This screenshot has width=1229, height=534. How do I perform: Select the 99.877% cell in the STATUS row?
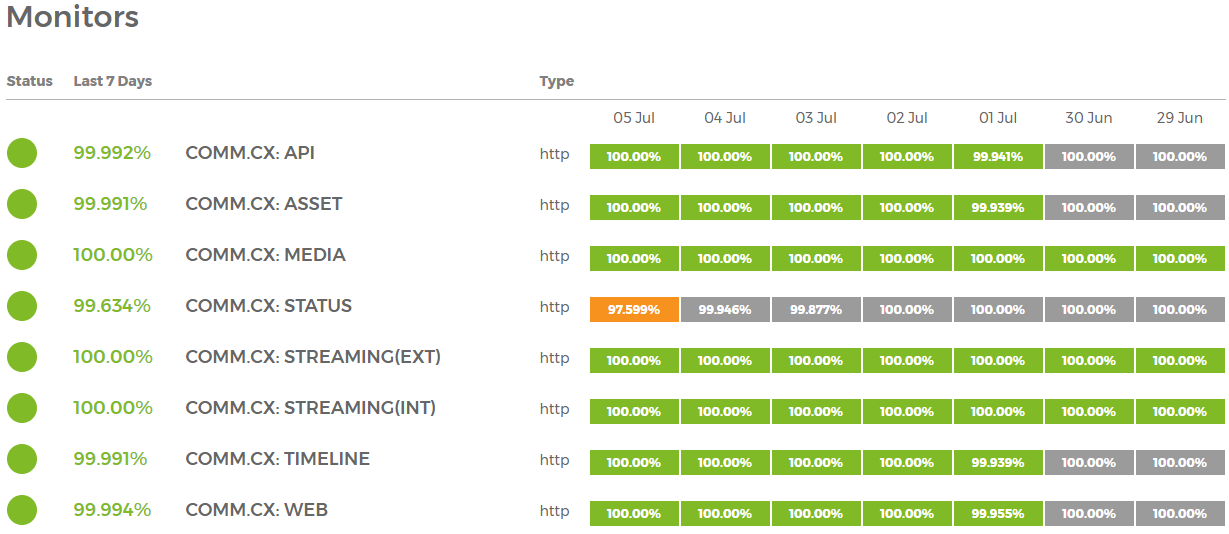(x=816, y=310)
